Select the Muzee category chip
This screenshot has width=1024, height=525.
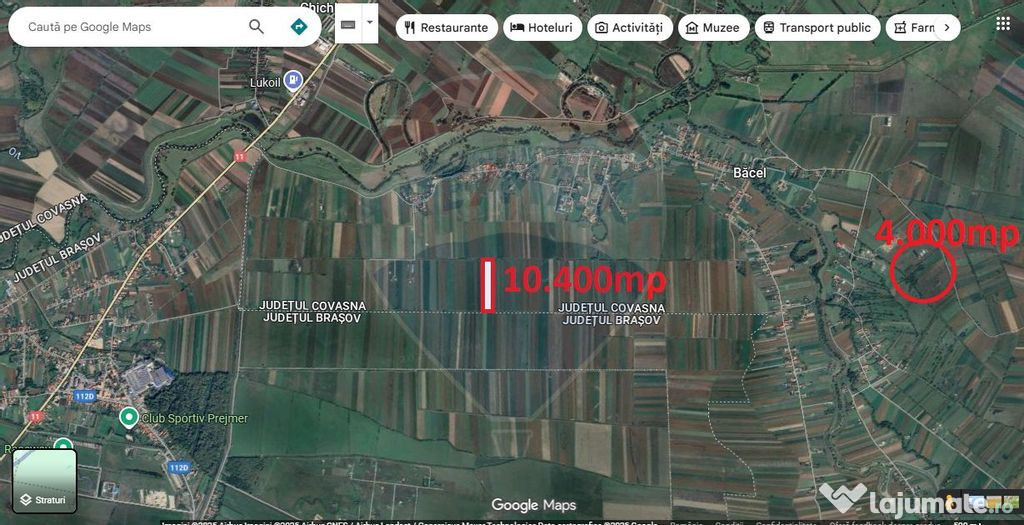pos(713,28)
